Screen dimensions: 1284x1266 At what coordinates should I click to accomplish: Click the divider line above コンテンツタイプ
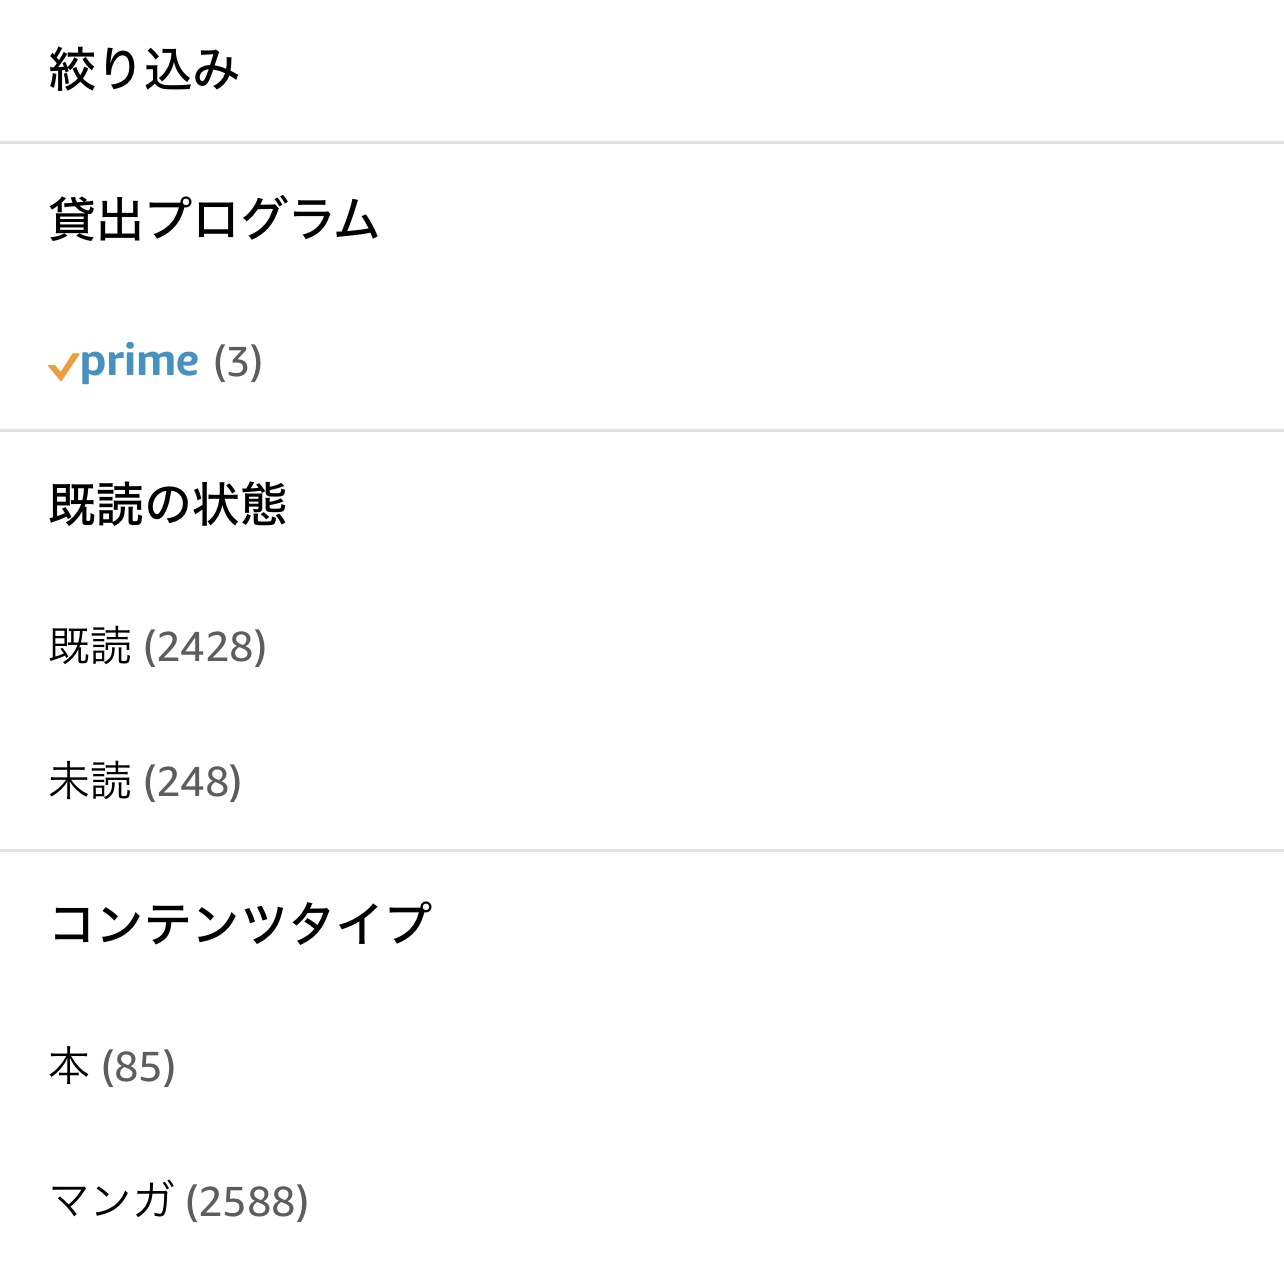(x=642, y=851)
